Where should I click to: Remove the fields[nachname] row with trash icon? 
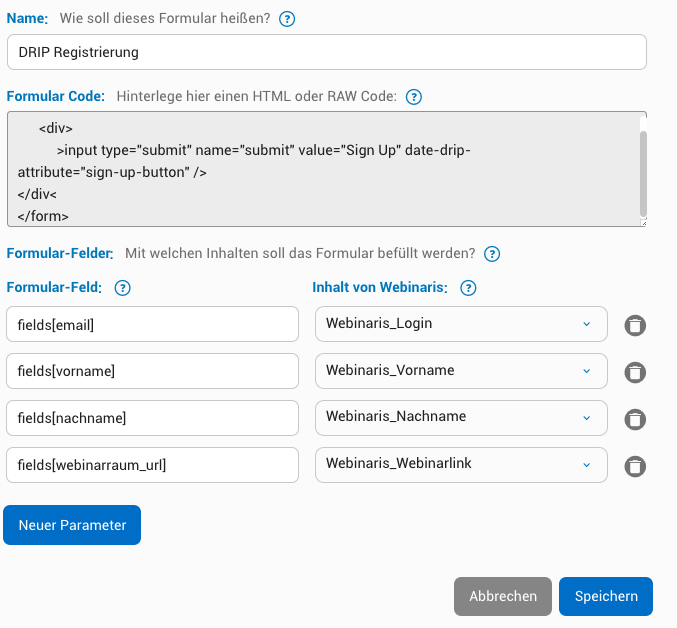[635, 419]
